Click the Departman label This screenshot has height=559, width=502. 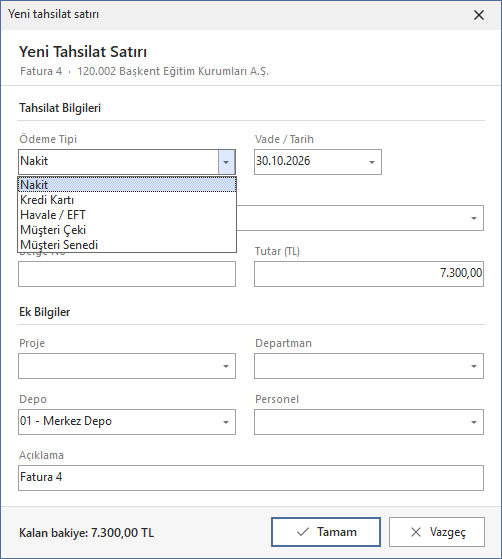coord(283,343)
